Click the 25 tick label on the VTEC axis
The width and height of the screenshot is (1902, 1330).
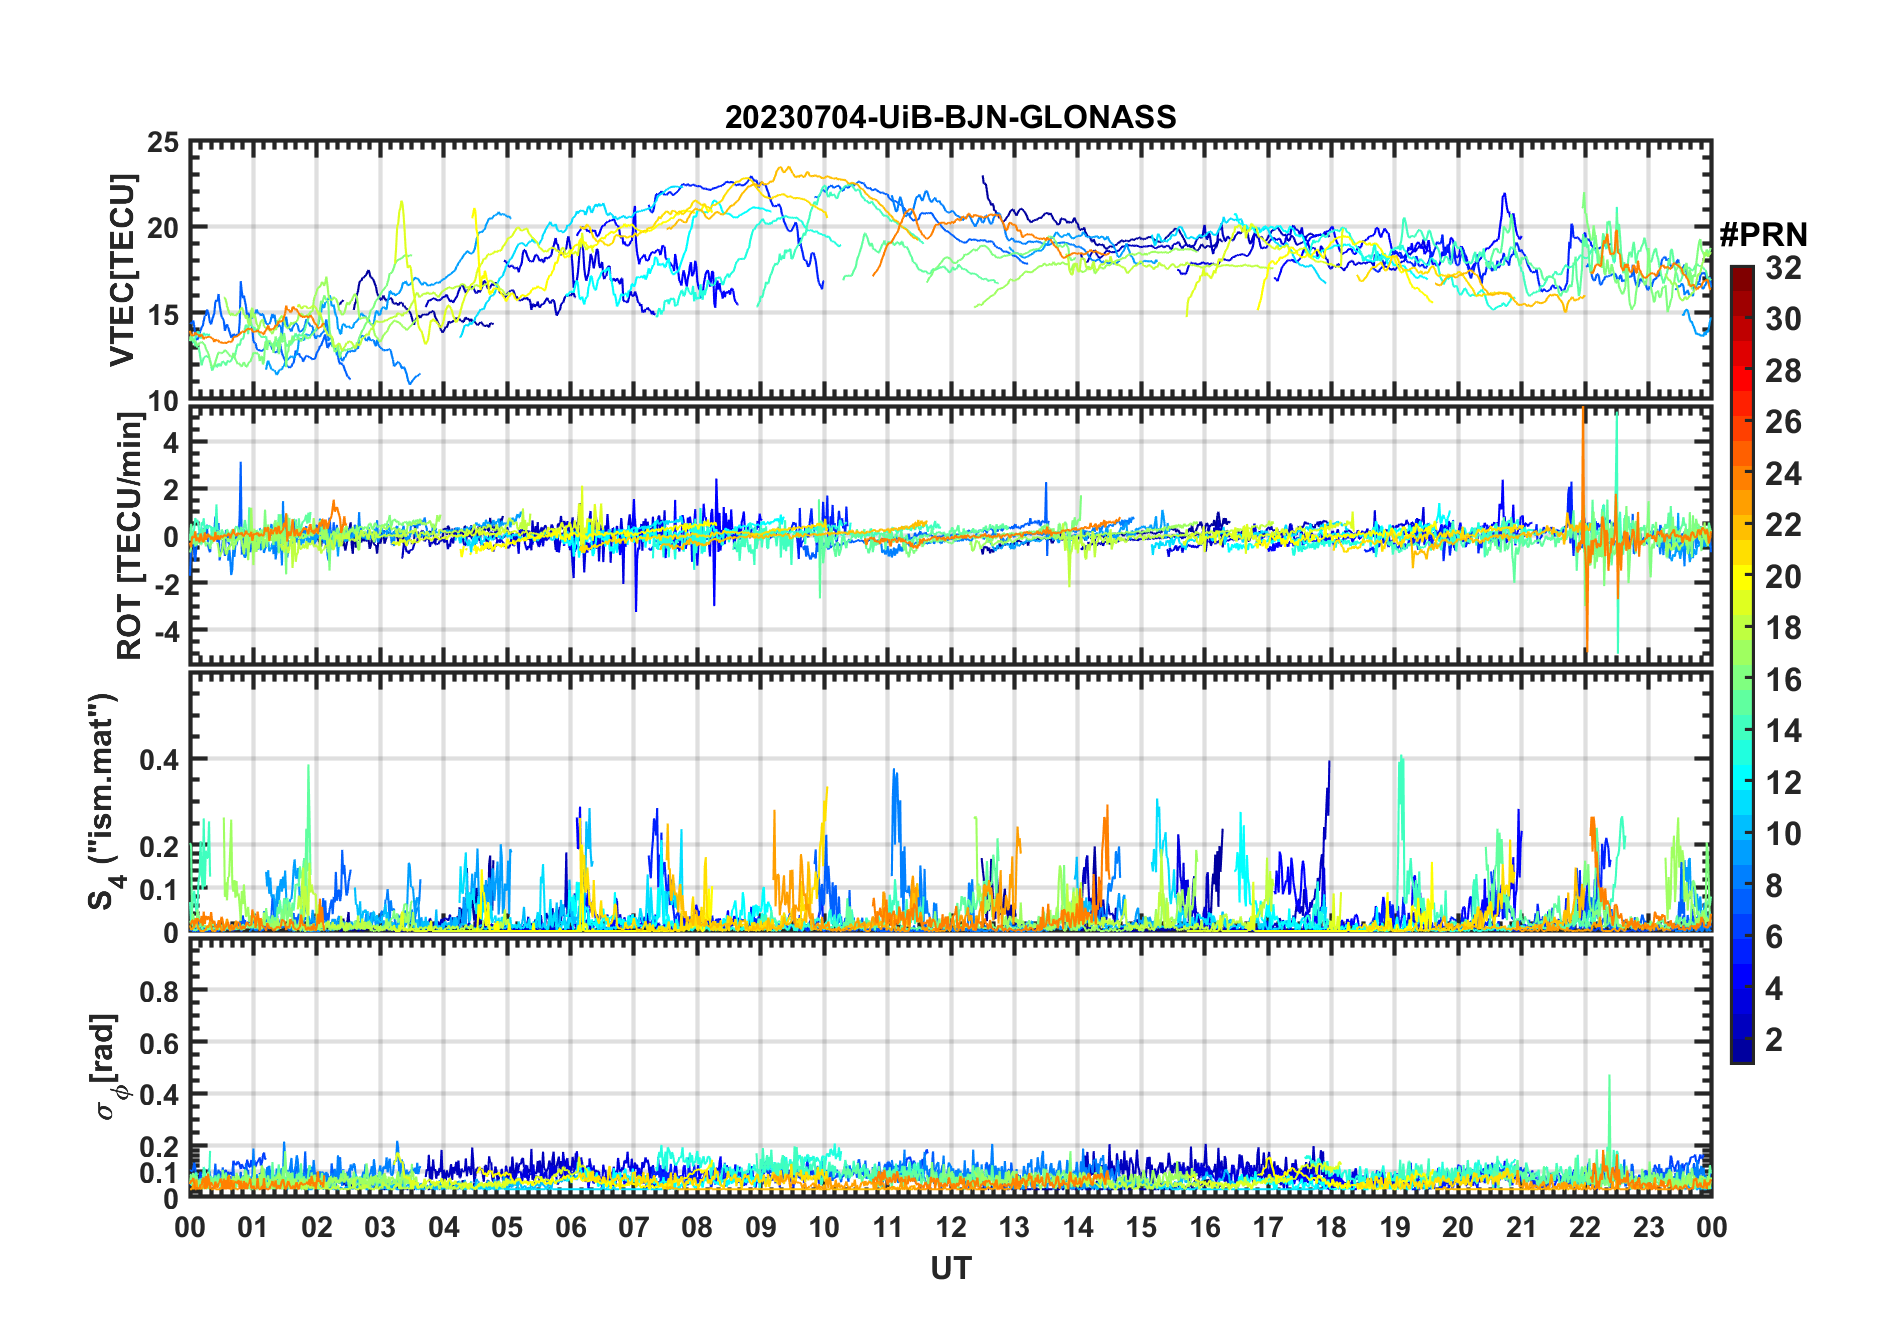point(163,143)
